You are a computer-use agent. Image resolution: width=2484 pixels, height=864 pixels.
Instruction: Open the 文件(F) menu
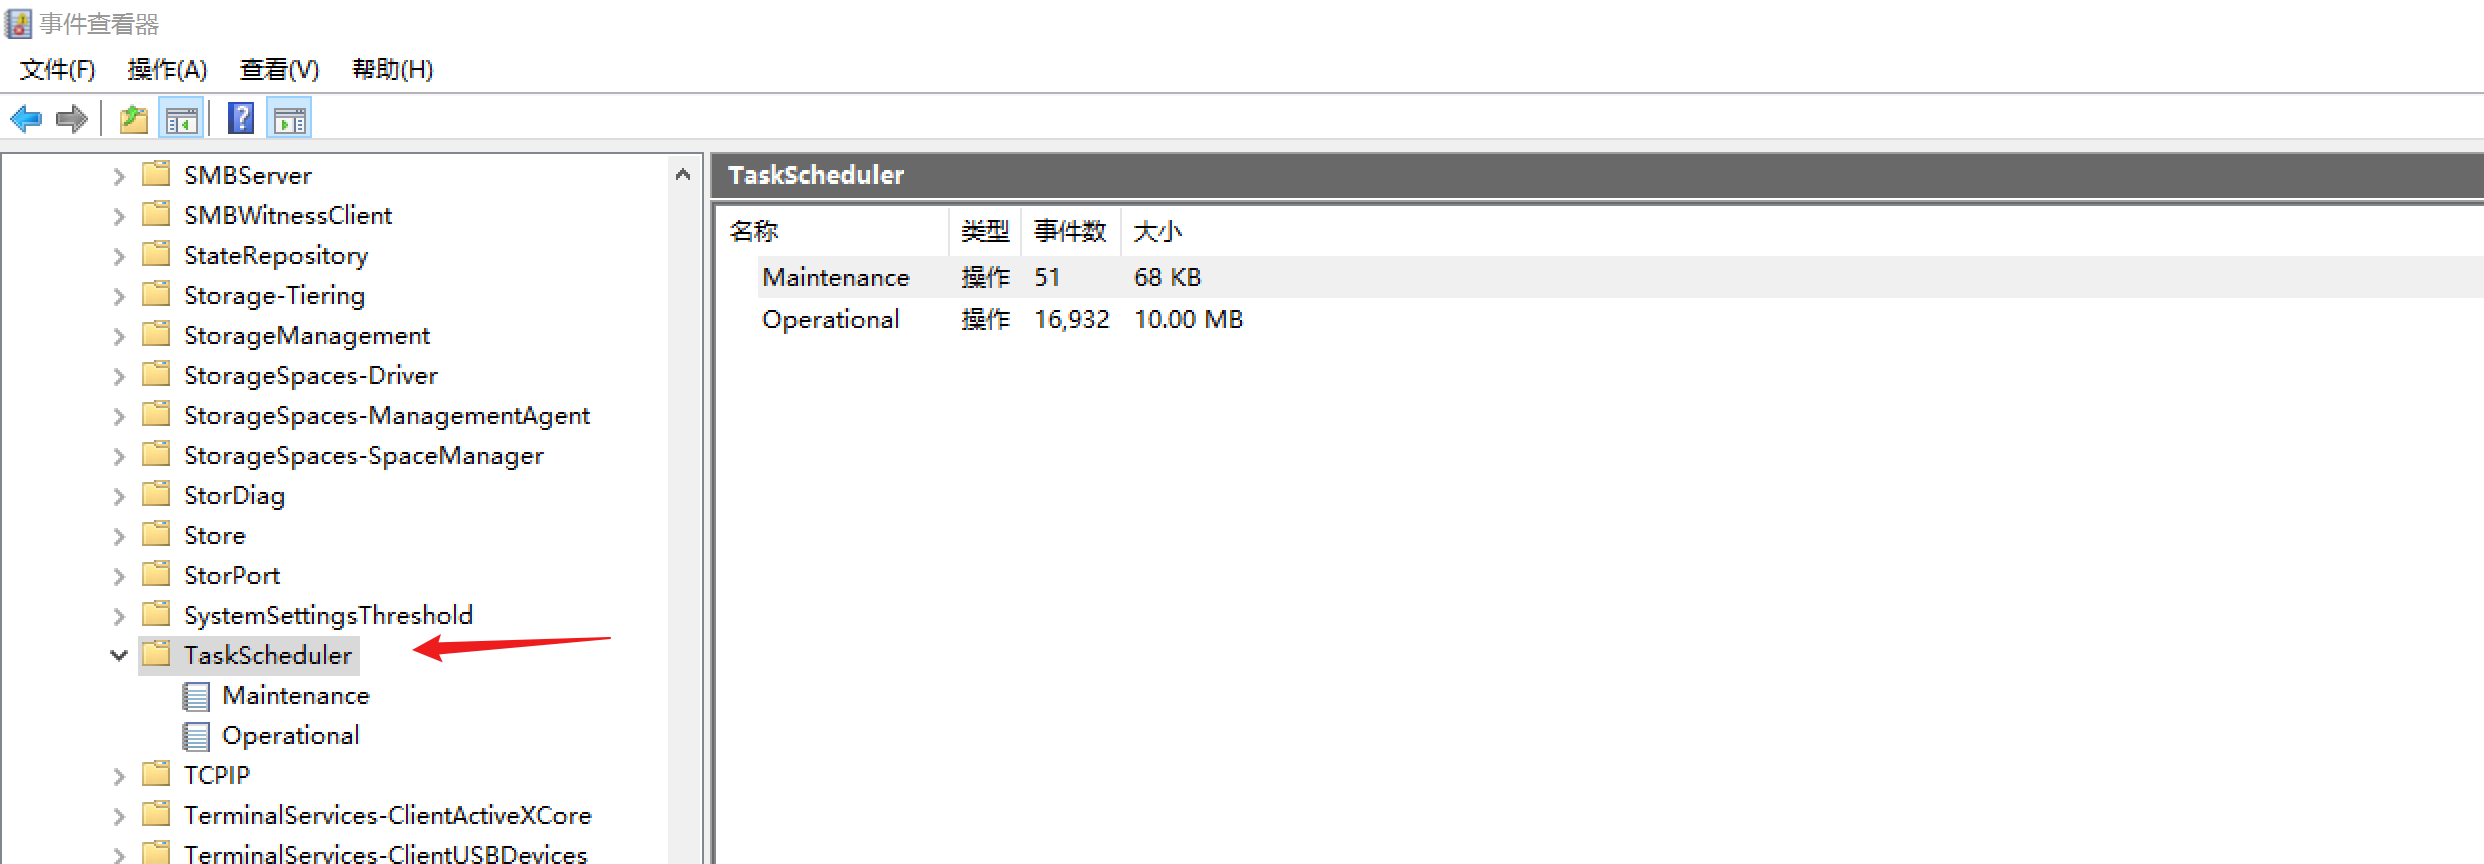coord(57,69)
